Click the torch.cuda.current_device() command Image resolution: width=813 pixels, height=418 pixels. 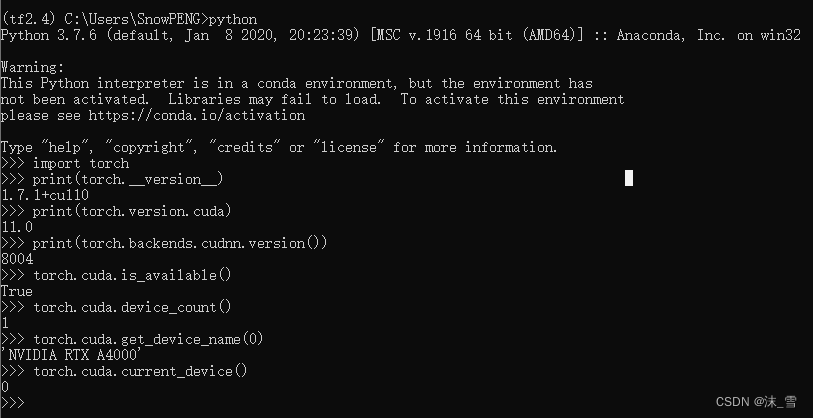140,371
